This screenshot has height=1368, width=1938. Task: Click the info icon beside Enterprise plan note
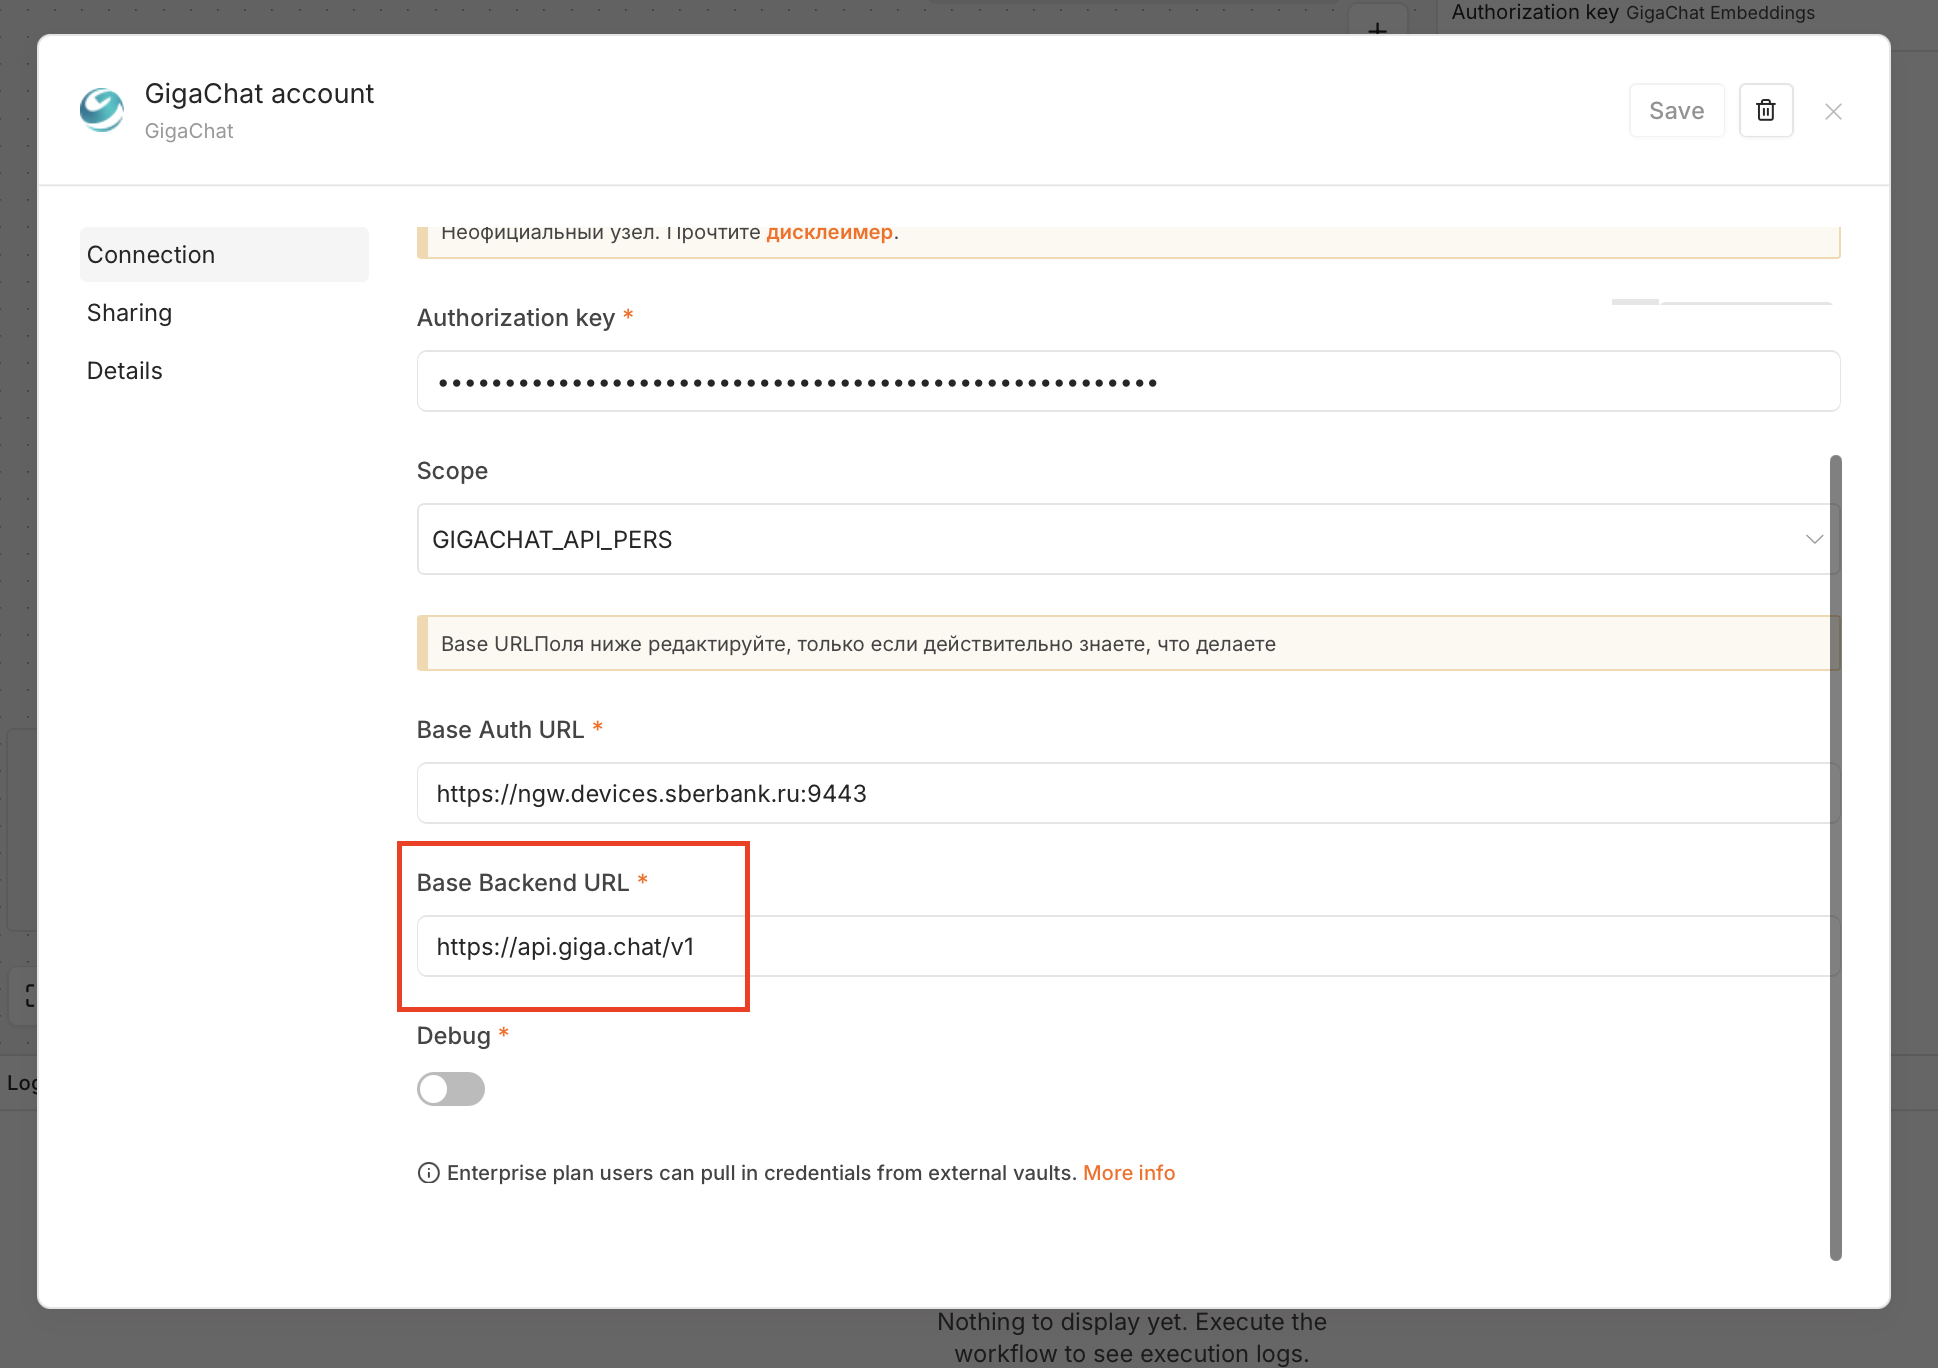[x=428, y=1173]
